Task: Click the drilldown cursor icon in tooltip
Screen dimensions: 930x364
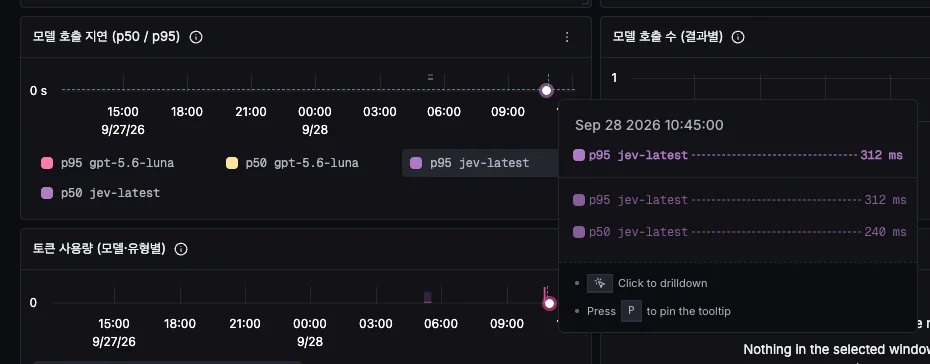Action: pyautogui.click(x=600, y=283)
